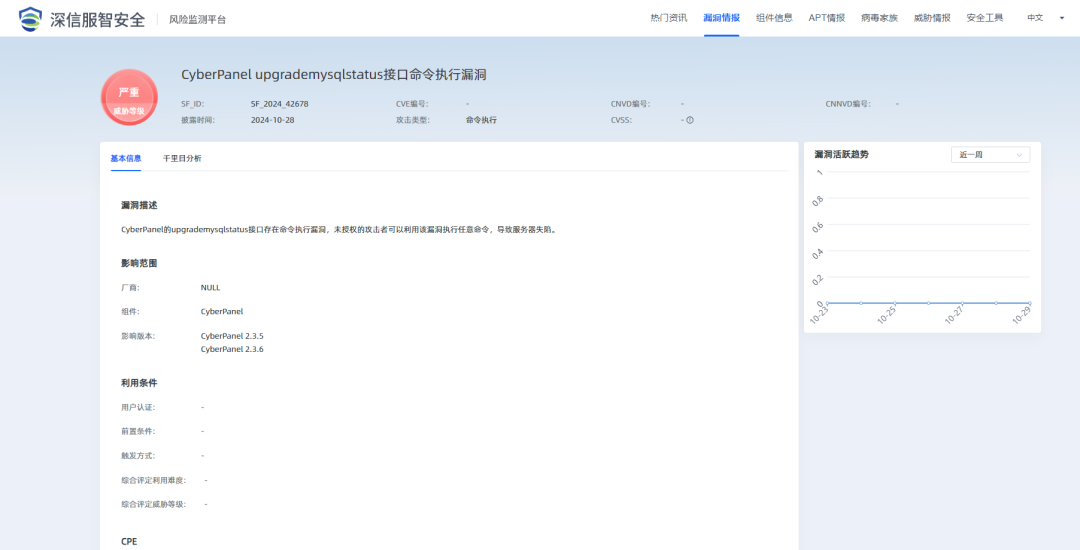Click the component value CyberPanel
The image size is (1080, 550).
[x=222, y=311]
